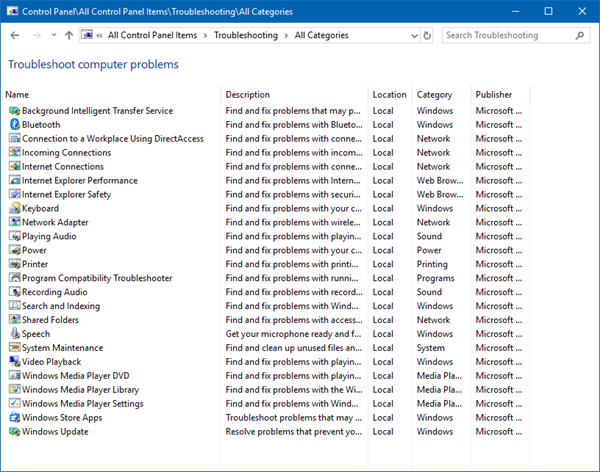Click the Printer troubleshooter icon
Screen dimensions: 600x472
14,264
